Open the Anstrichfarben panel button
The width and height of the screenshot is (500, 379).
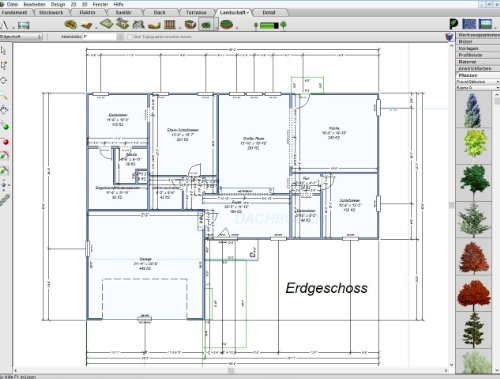[478, 68]
